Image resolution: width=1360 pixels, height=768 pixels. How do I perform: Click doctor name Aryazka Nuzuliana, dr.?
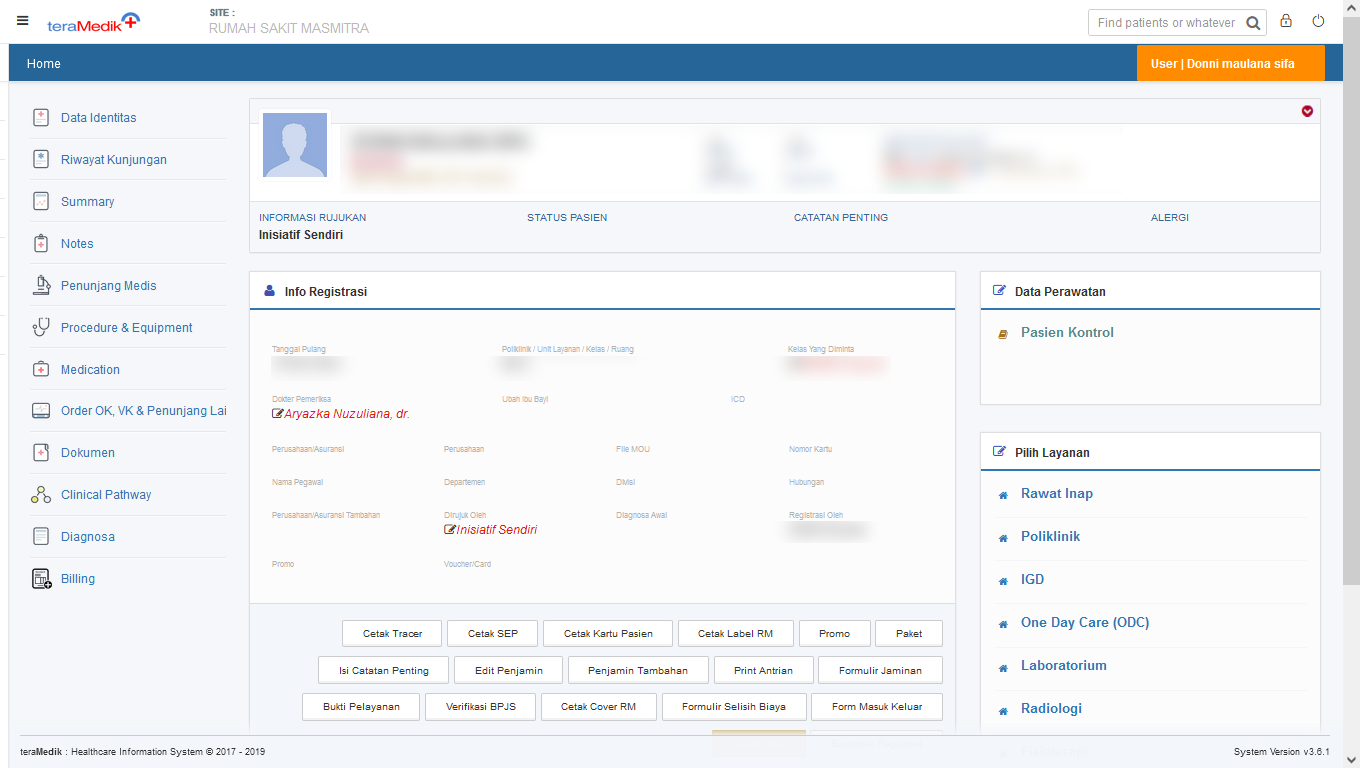tap(347, 414)
